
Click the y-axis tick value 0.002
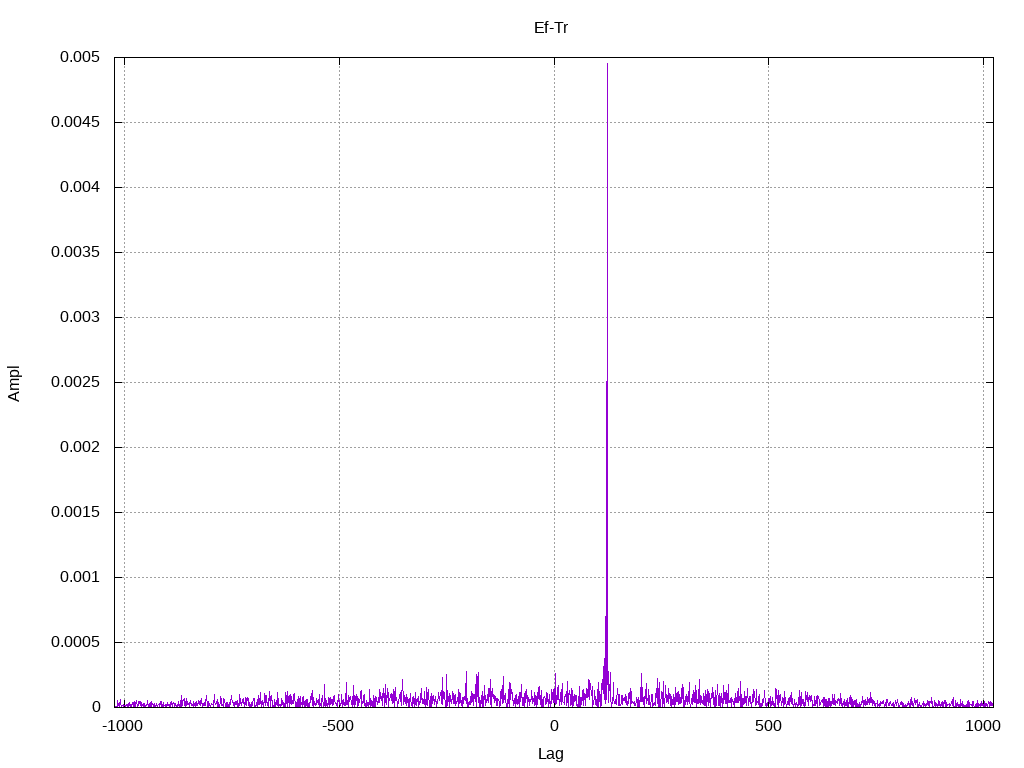[80, 447]
